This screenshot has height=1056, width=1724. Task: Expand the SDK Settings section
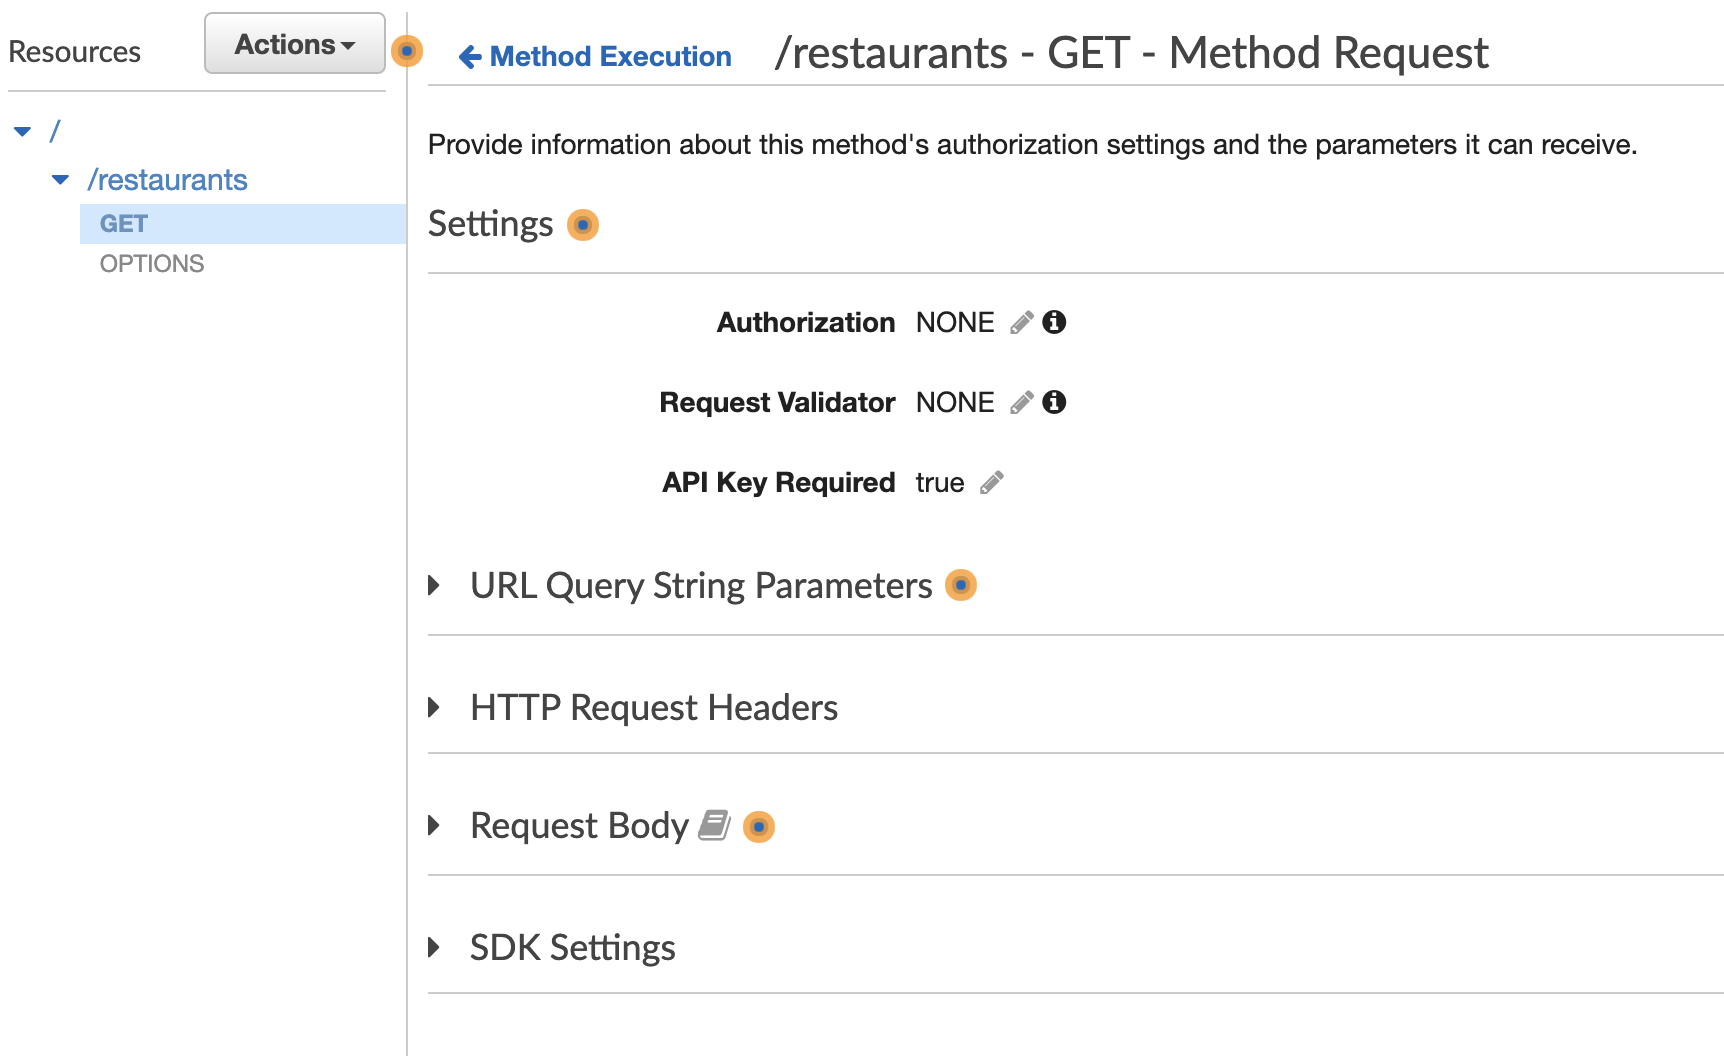(x=435, y=947)
